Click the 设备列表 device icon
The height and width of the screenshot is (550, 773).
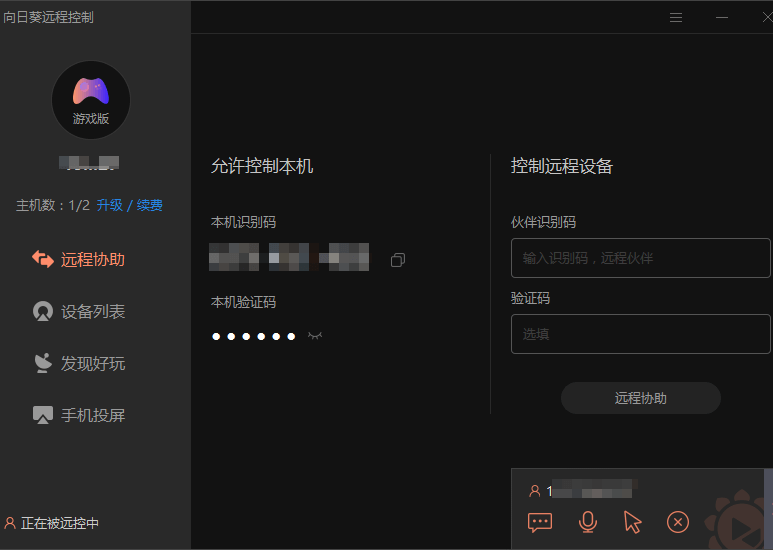point(43,311)
